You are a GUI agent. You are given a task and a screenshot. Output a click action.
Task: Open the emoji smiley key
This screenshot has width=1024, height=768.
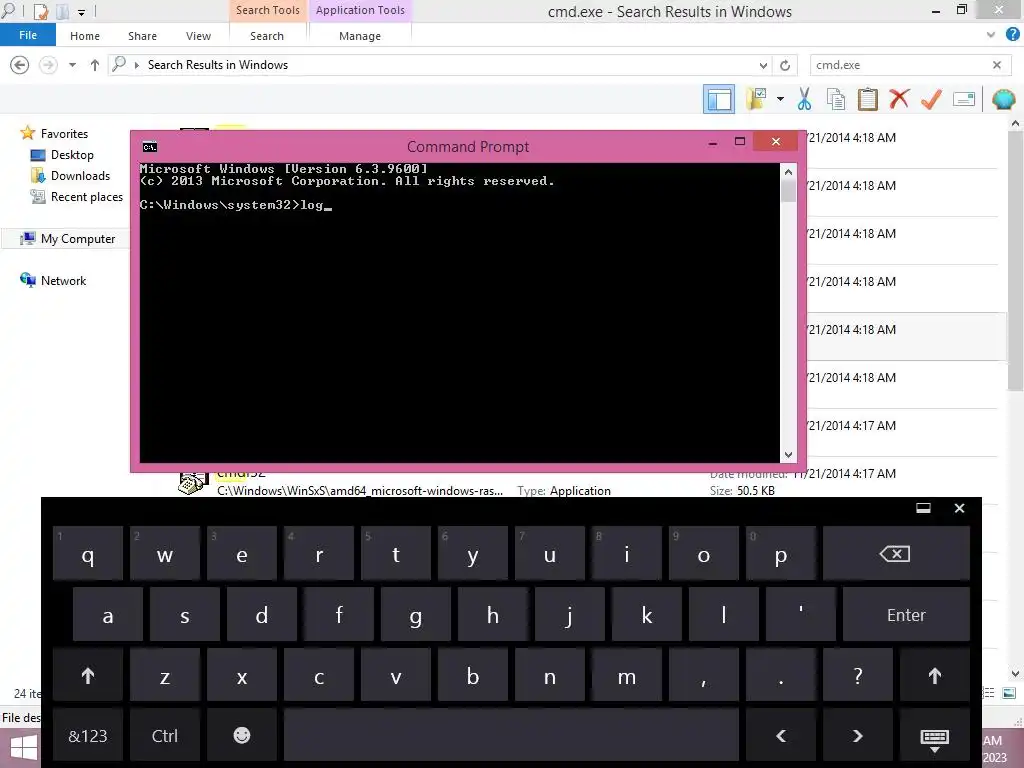[x=242, y=735]
